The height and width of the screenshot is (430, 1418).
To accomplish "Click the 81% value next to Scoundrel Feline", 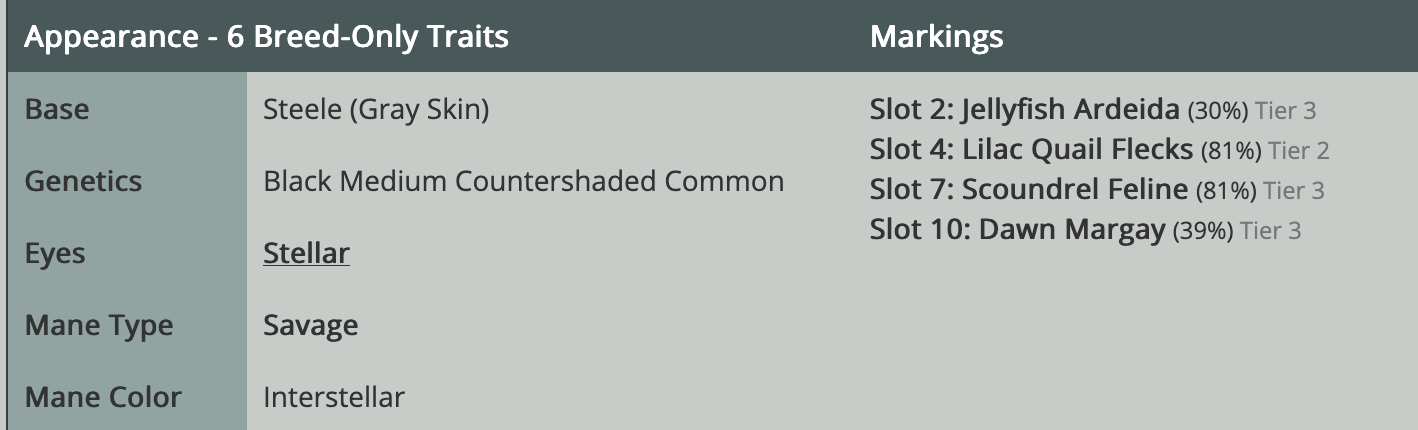I will 1226,191.
